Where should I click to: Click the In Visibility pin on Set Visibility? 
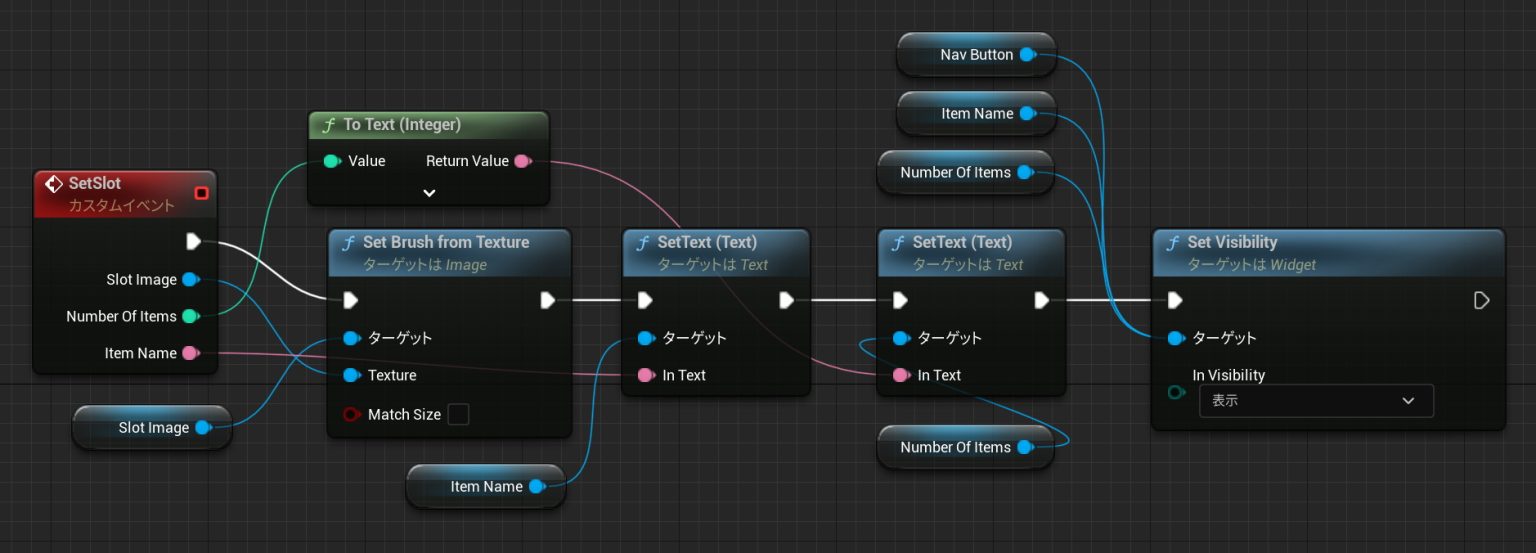[x=1176, y=392]
